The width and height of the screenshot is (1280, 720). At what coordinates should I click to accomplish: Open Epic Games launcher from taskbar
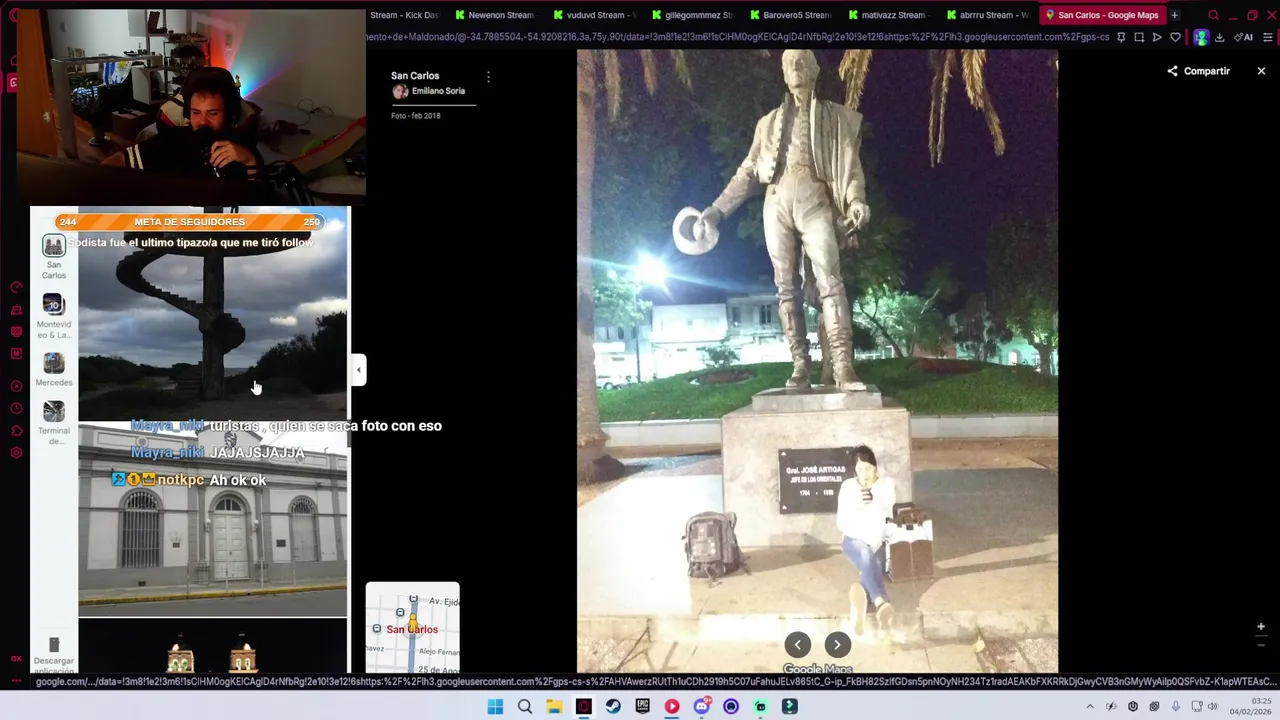click(642, 707)
